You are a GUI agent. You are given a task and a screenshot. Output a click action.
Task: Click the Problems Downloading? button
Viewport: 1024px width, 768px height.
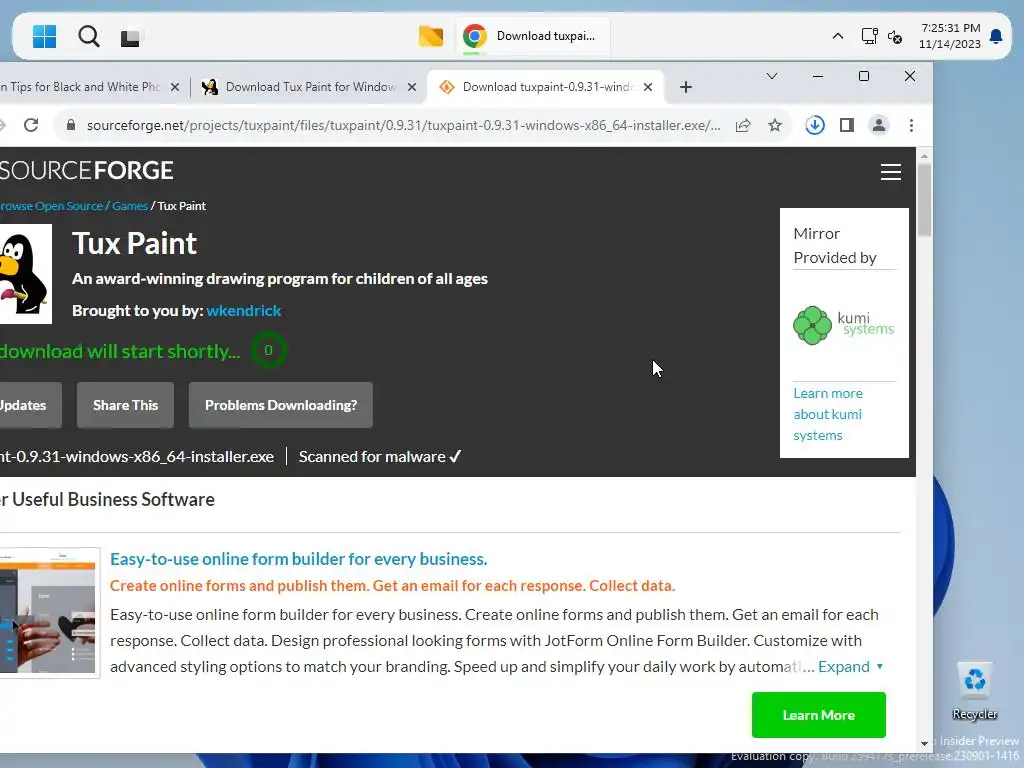281,405
